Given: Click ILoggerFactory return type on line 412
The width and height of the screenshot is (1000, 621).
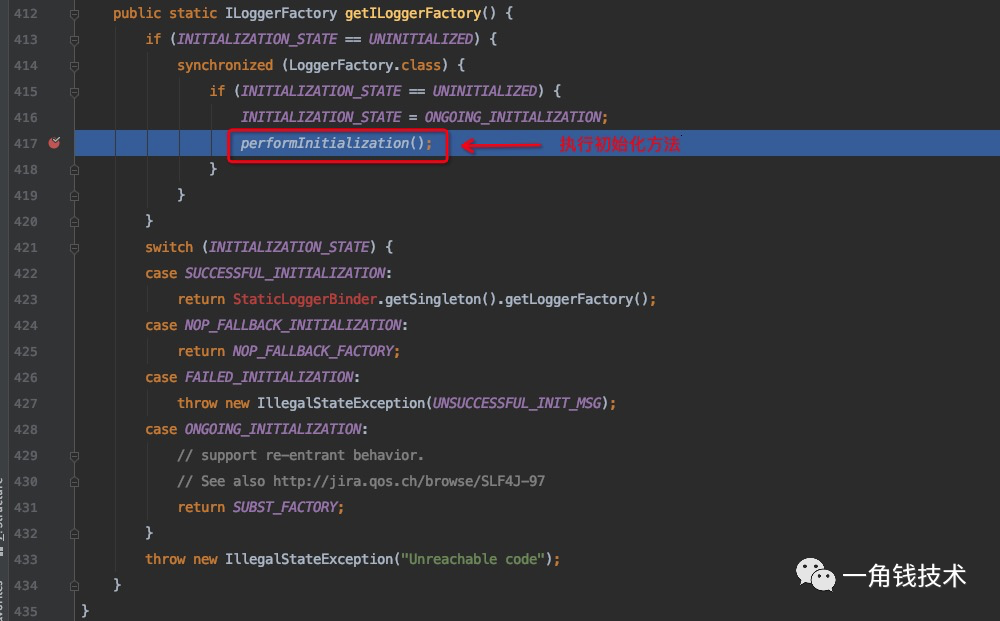Looking at the screenshot, I should pyautogui.click(x=281, y=13).
